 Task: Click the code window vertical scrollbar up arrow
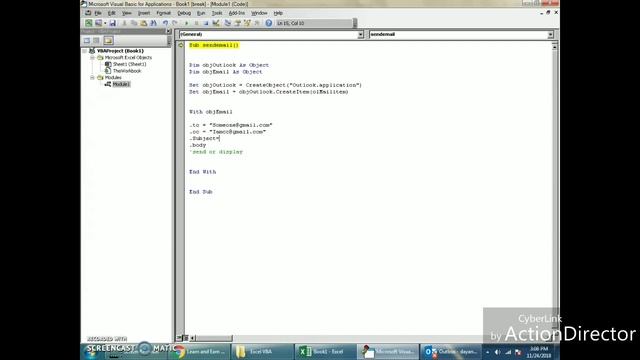coord(554,47)
